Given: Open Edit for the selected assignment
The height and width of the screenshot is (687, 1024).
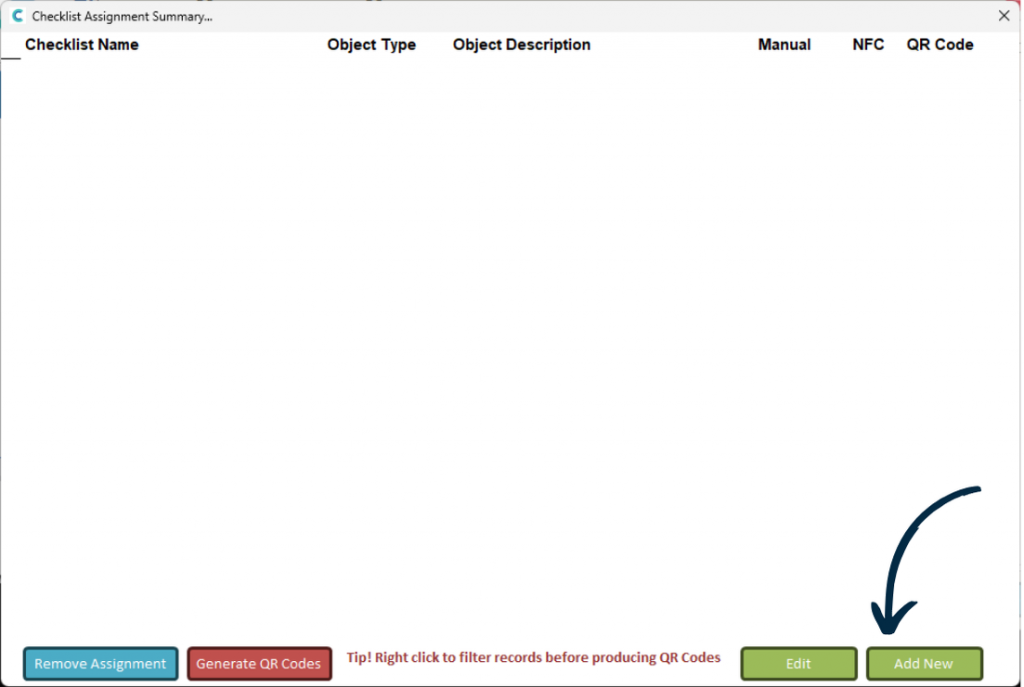Looking at the screenshot, I should pos(798,664).
